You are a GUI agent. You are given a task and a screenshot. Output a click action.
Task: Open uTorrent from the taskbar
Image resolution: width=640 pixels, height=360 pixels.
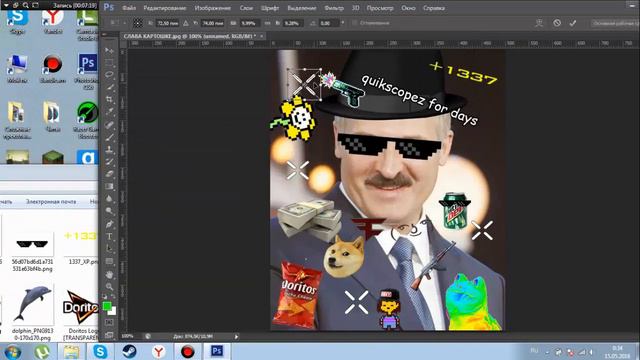[42, 351]
